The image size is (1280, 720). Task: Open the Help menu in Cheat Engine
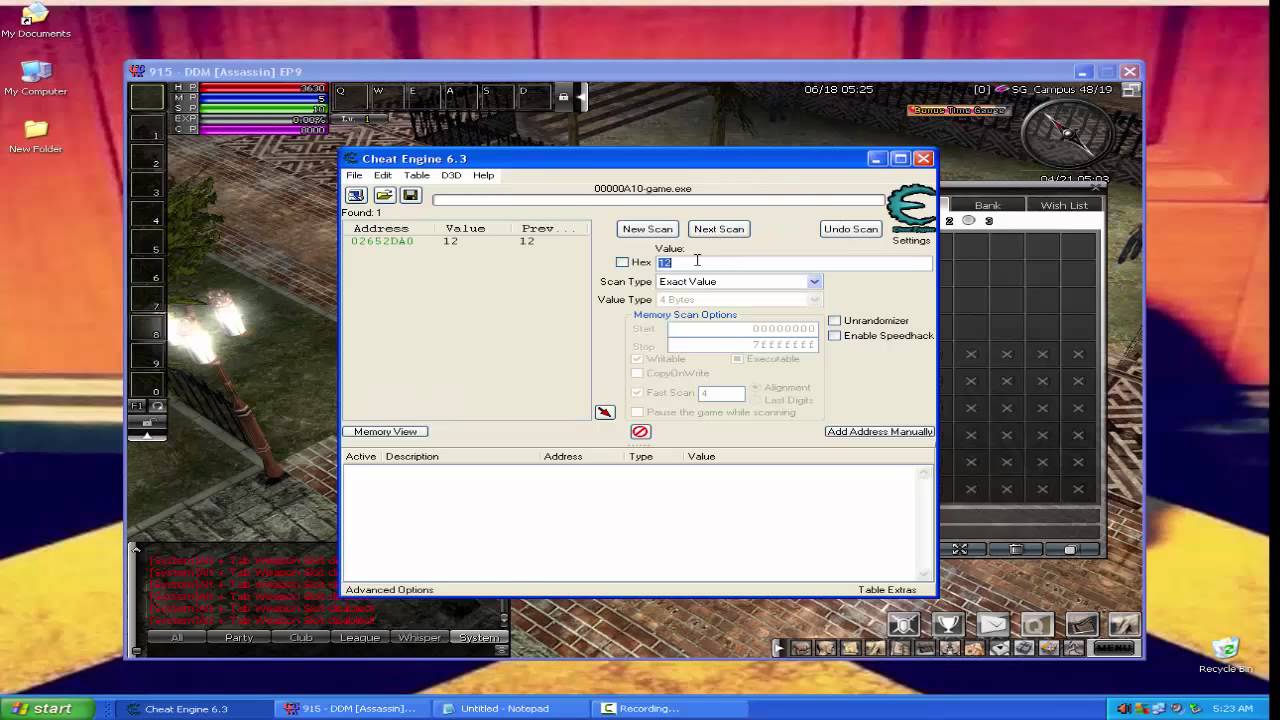coord(483,175)
